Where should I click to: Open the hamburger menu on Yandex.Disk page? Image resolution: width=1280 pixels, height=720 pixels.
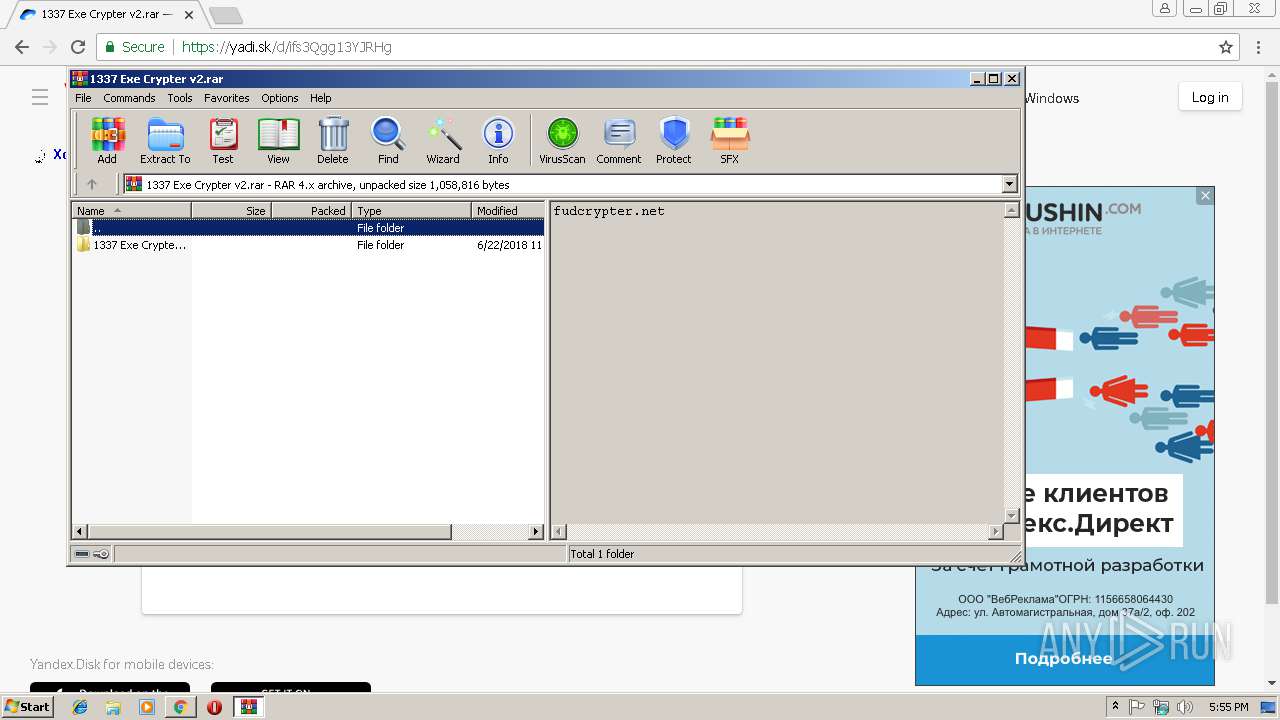(x=40, y=97)
